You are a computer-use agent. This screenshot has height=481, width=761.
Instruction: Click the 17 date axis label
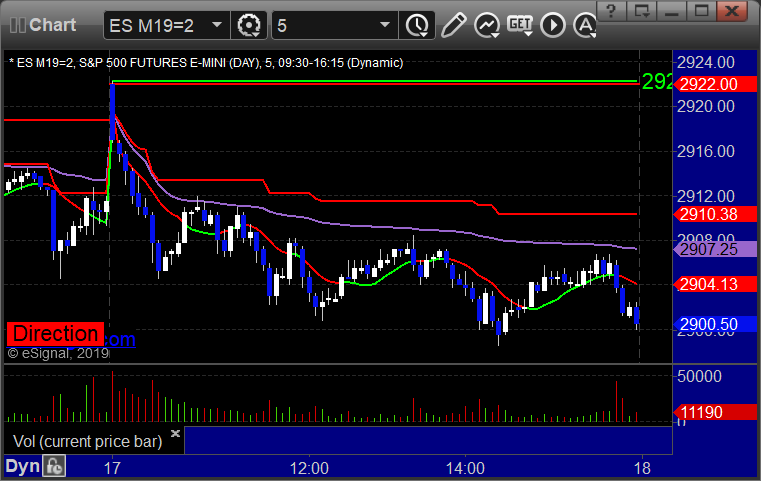(x=112, y=468)
